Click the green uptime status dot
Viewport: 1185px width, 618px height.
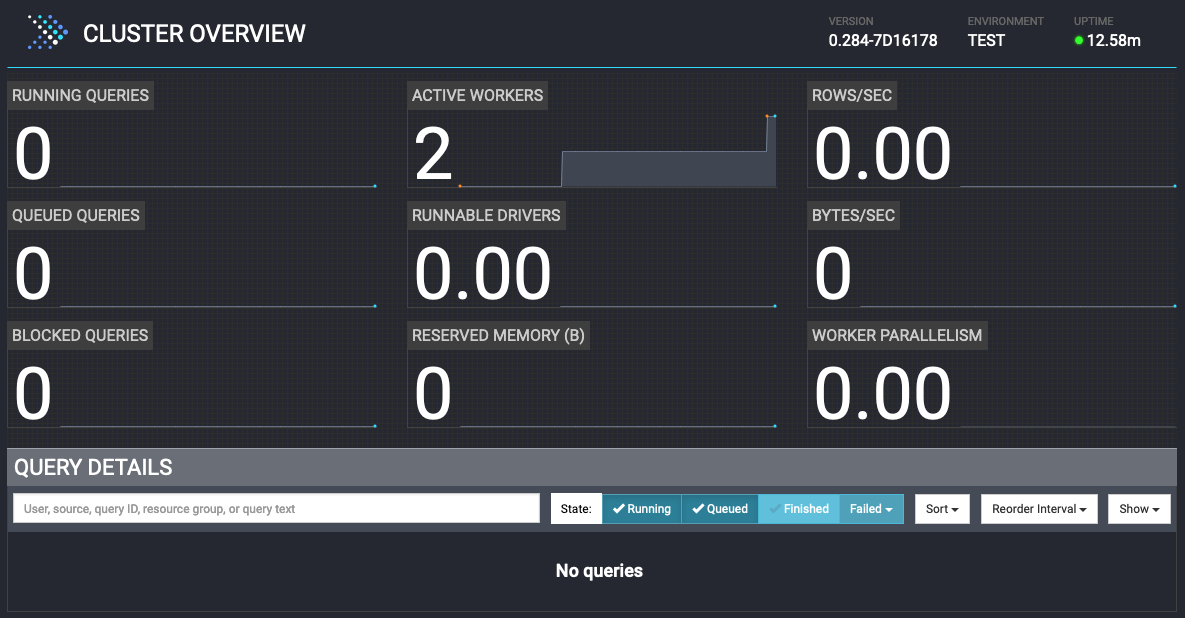tap(1081, 42)
